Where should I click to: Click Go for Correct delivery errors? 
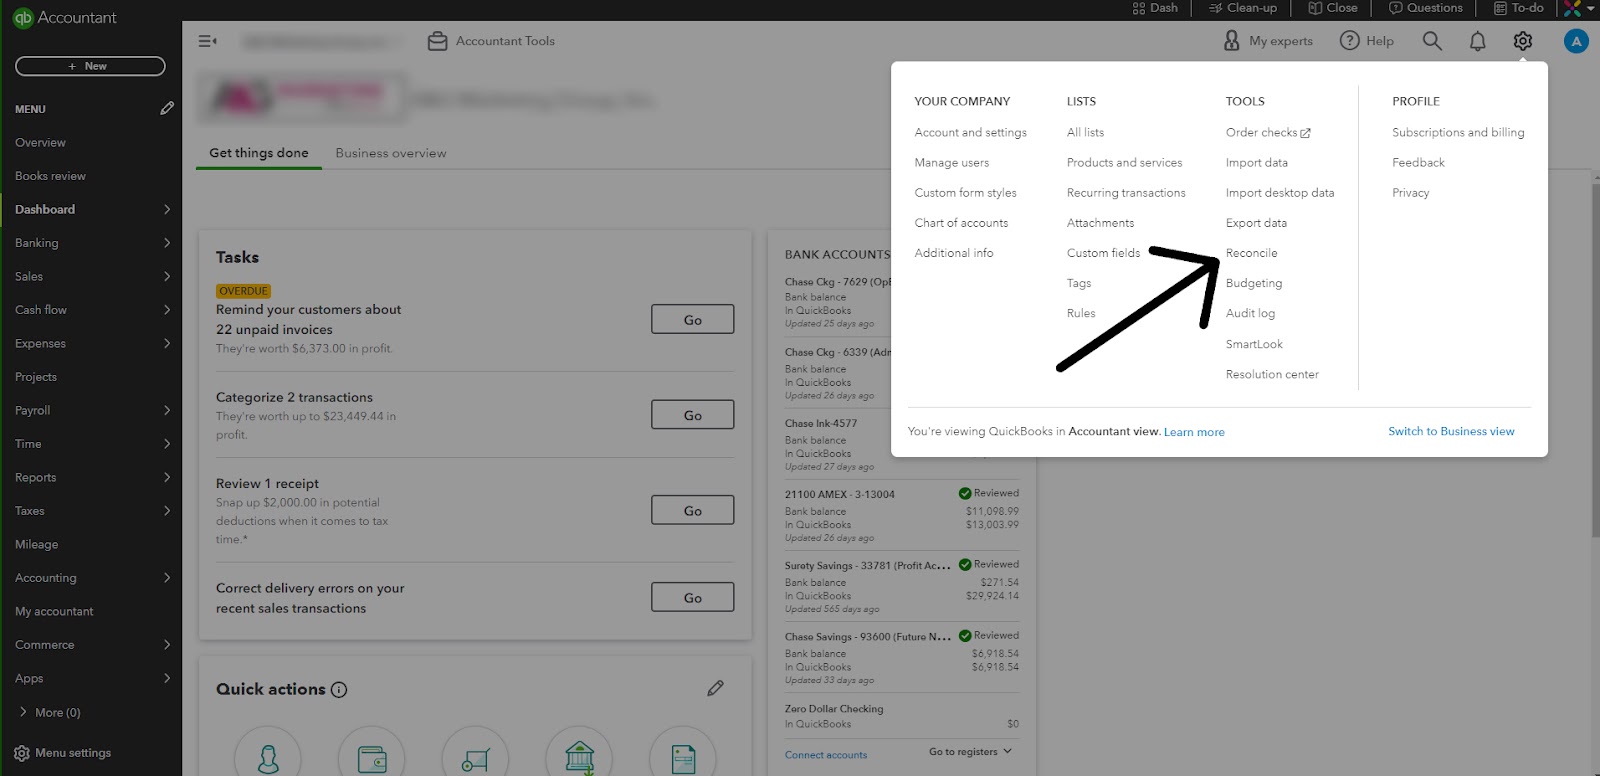[x=692, y=597]
